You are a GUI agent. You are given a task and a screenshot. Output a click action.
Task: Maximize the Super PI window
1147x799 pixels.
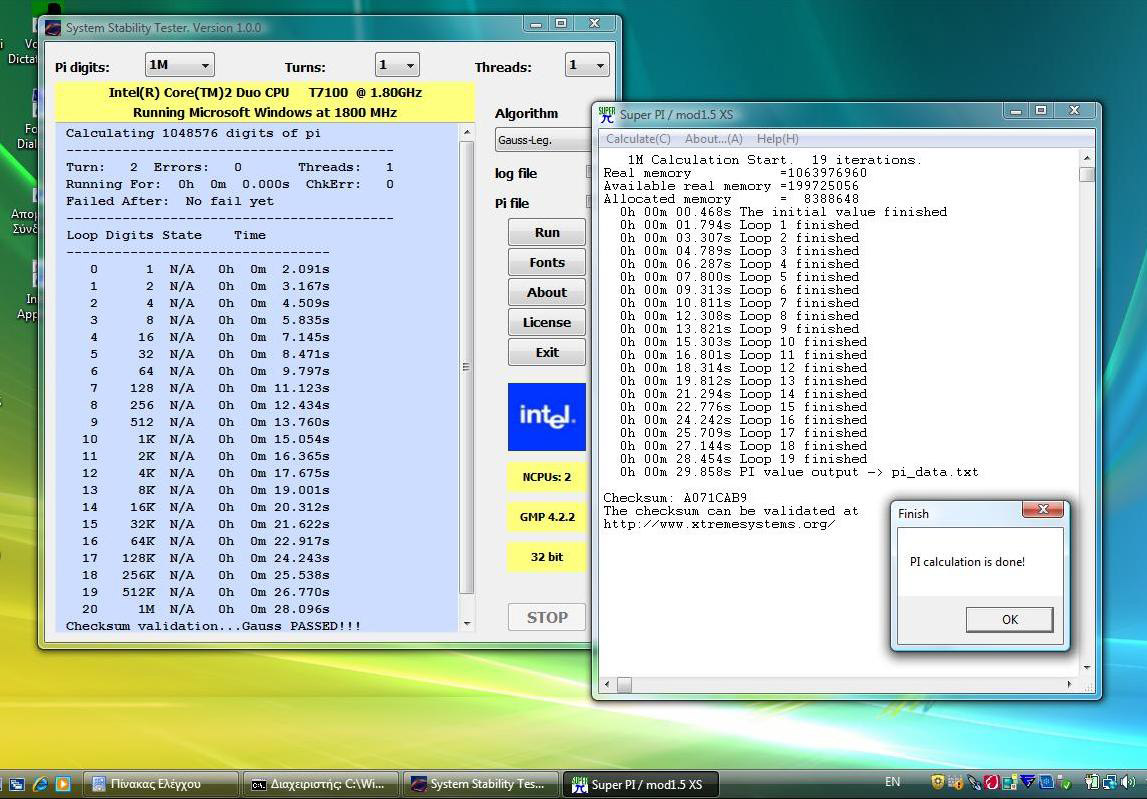click(1041, 110)
